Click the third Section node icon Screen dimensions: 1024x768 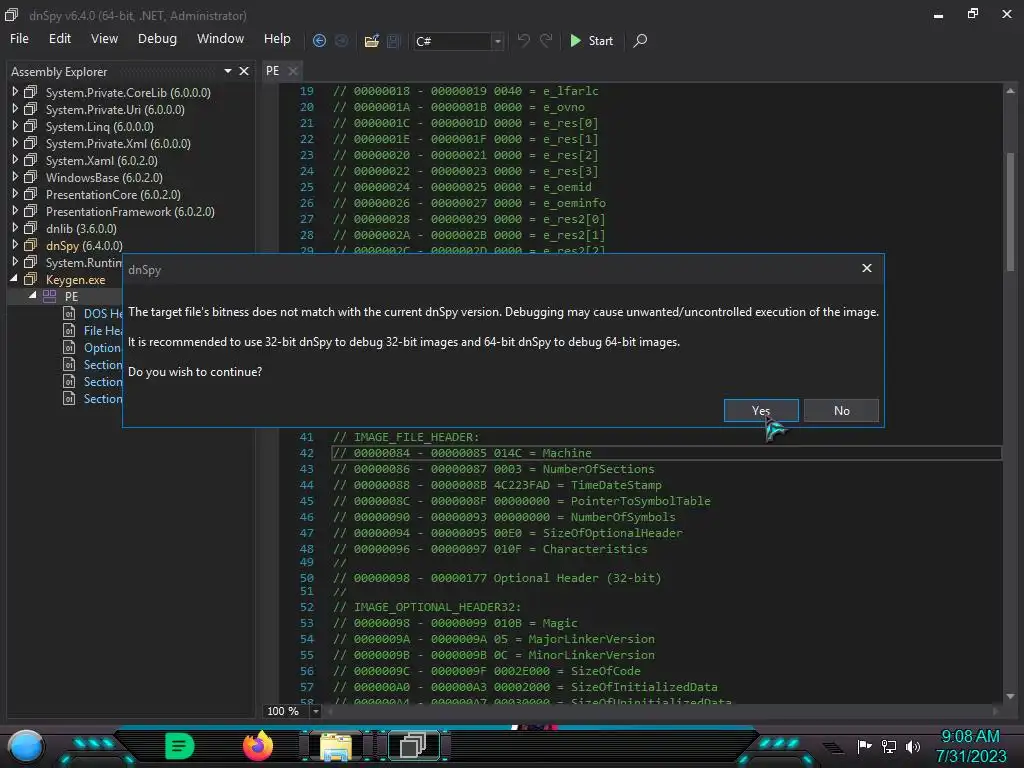click(x=69, y=398)
